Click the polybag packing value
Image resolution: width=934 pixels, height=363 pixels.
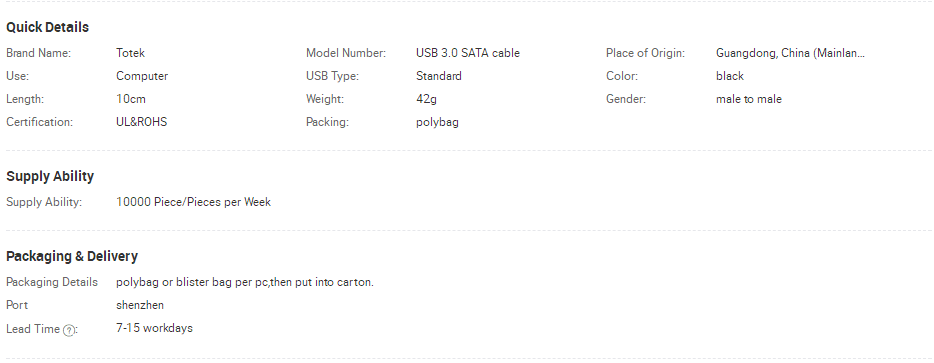pos(437,123)
